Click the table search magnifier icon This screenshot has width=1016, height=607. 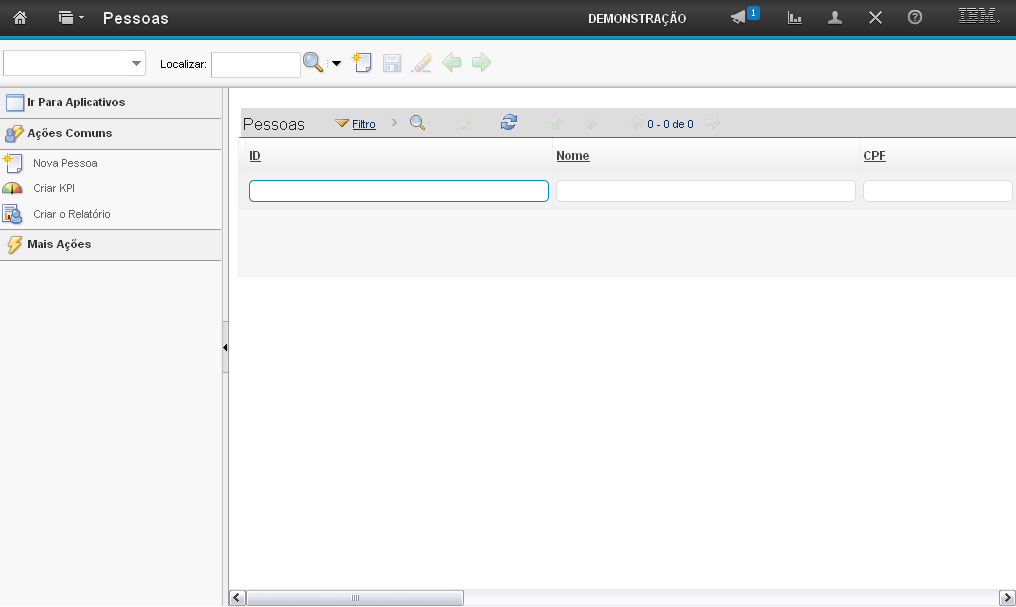coord(418,123)
